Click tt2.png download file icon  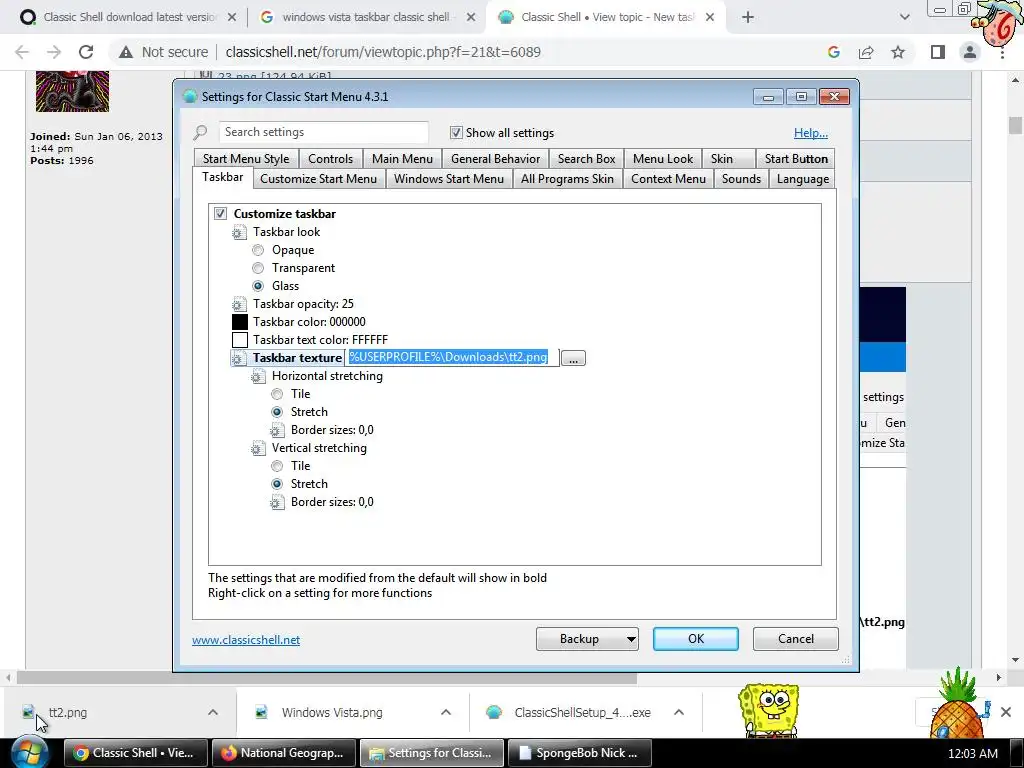pos(28,712)
